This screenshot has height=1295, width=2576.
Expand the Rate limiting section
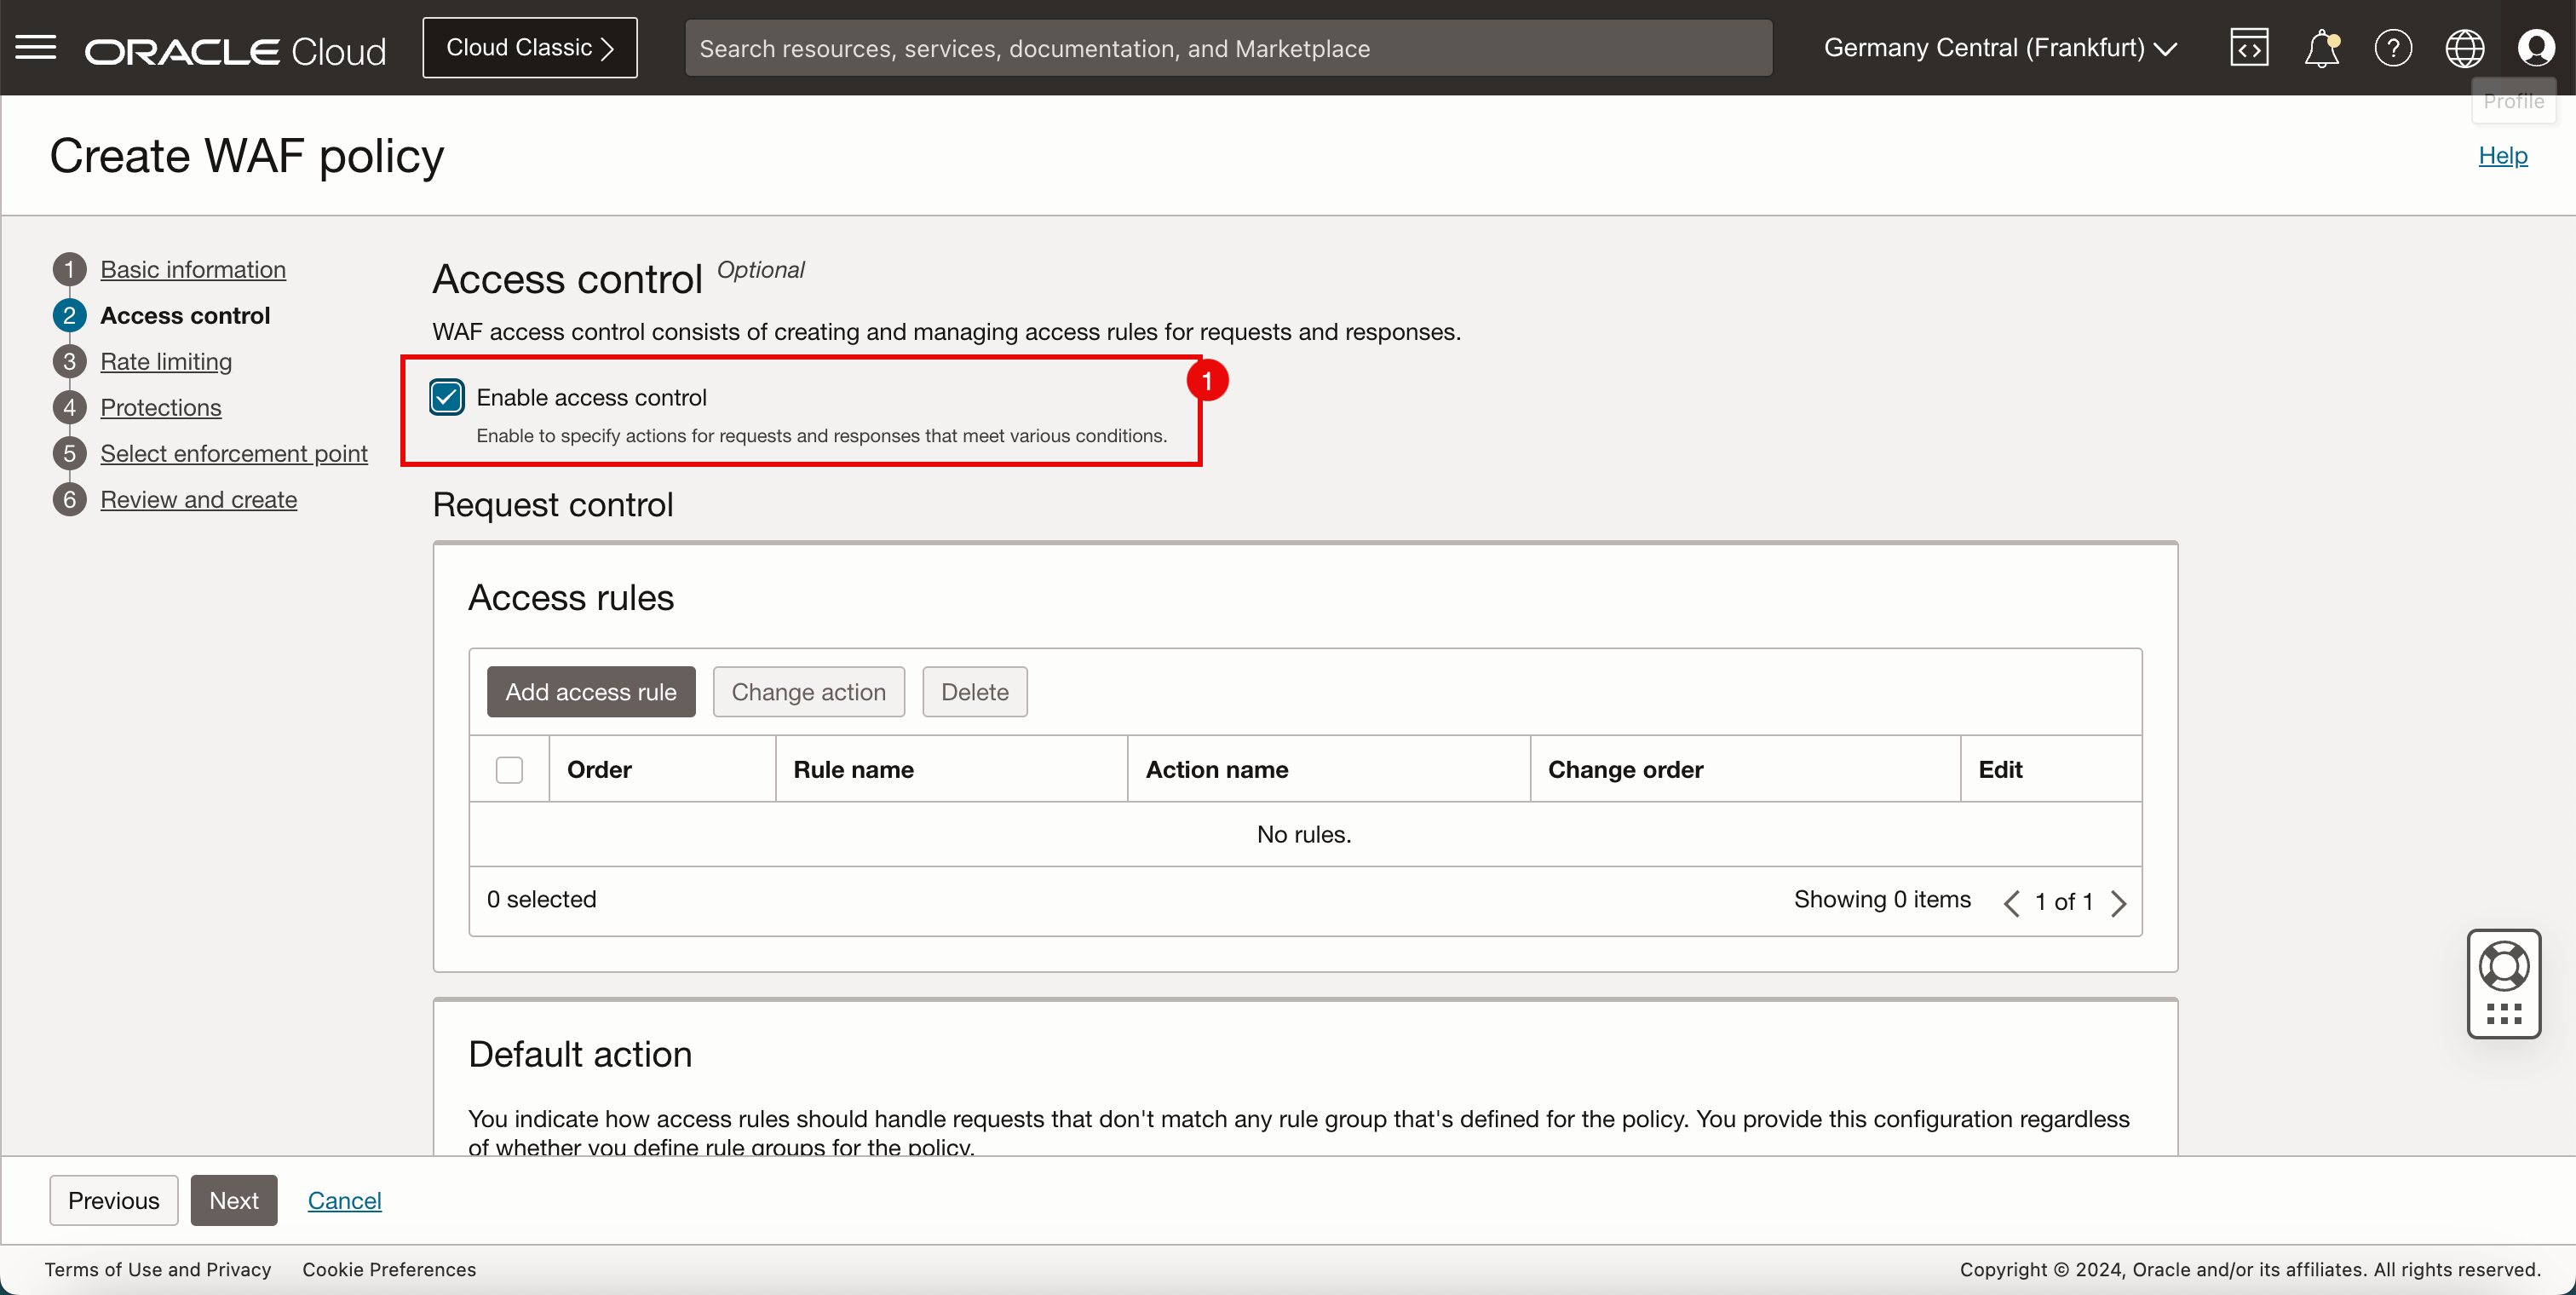tap(165, 360)
